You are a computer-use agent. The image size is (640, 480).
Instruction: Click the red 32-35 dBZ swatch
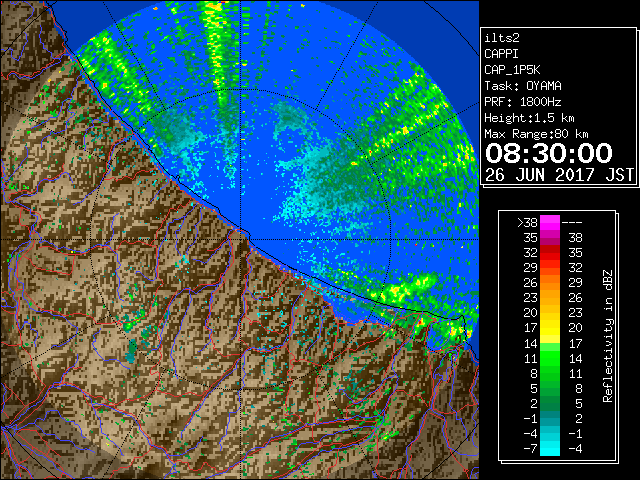tap(550, 253)
